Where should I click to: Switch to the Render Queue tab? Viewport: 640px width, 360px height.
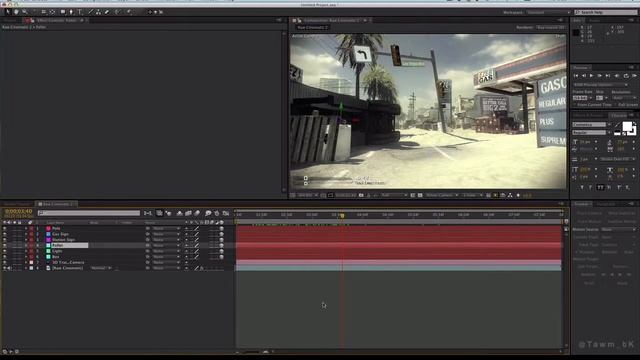tap(17, 204)
